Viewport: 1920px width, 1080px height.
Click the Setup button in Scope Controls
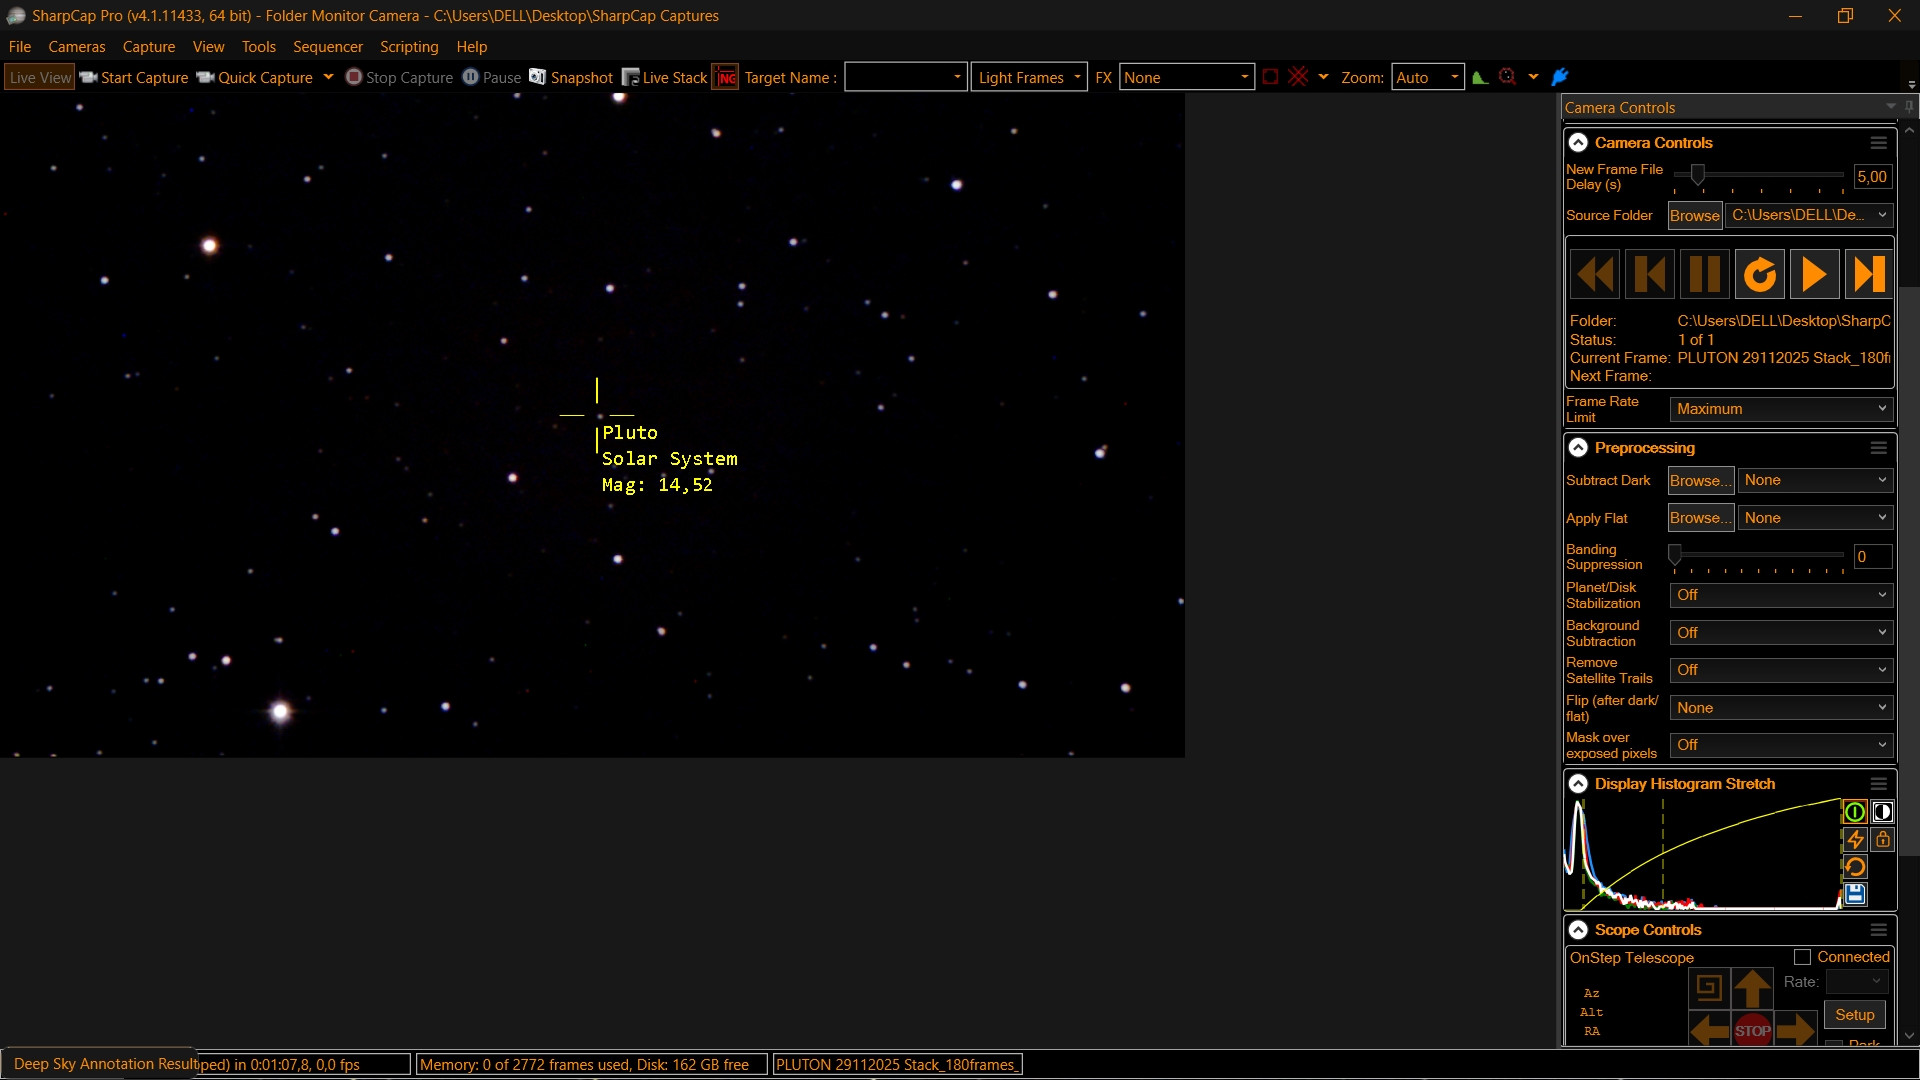tap(1855, 1015)
